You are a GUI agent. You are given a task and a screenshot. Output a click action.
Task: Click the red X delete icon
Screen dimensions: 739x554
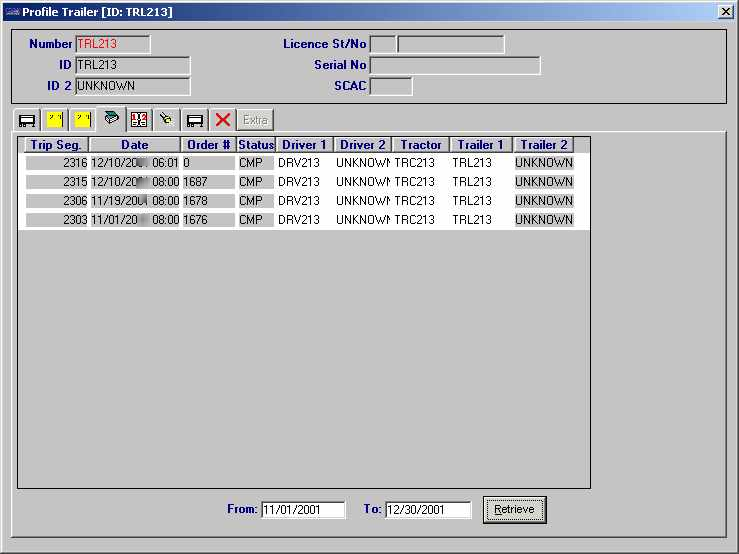pyautogui.click(x=223, y=120)
